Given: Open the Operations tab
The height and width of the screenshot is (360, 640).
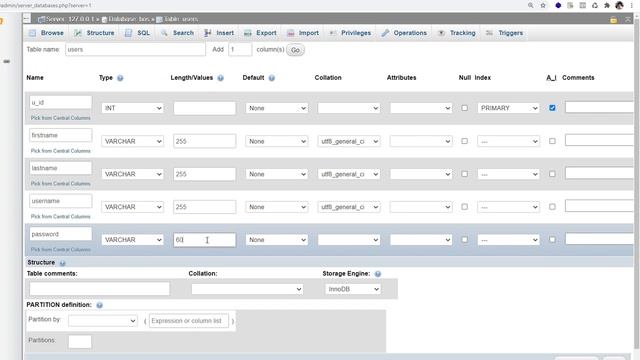Looking at the screenshot, I should 404,33.
